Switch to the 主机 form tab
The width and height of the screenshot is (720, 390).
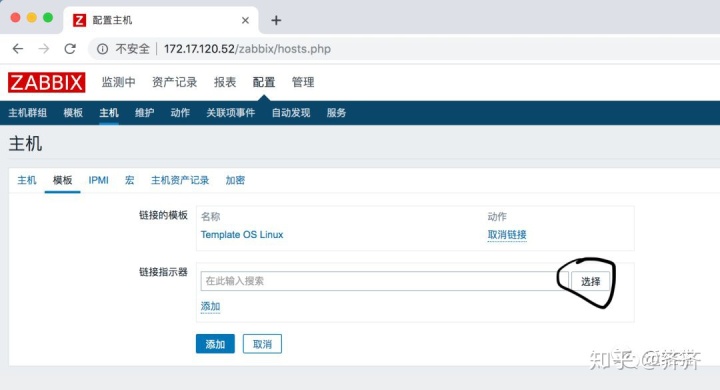point(27,180)
